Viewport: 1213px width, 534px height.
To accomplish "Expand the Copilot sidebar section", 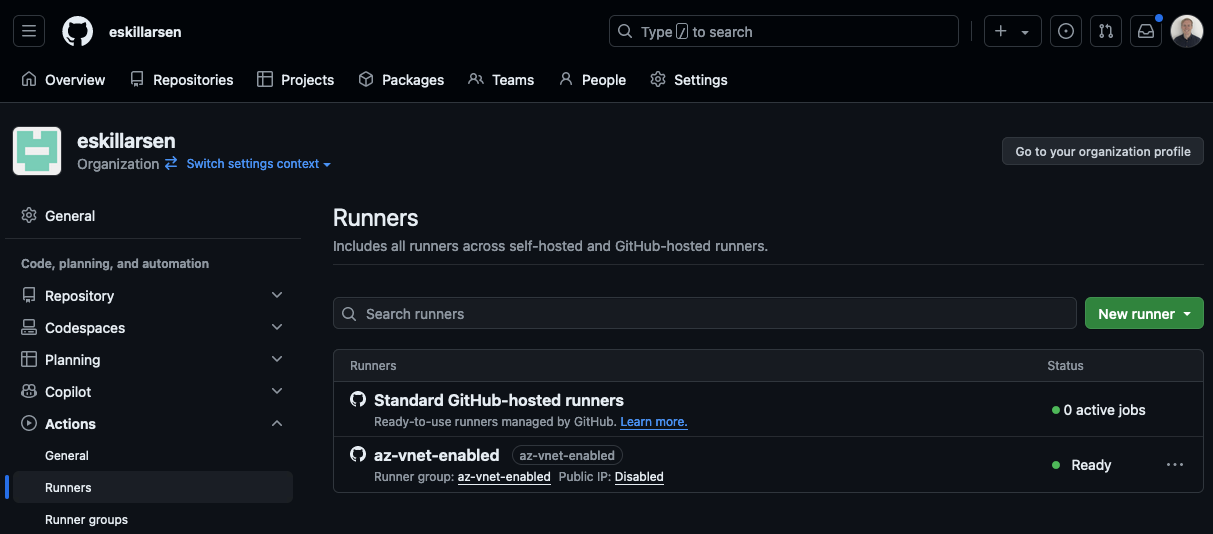I will [x=153, y=392].
